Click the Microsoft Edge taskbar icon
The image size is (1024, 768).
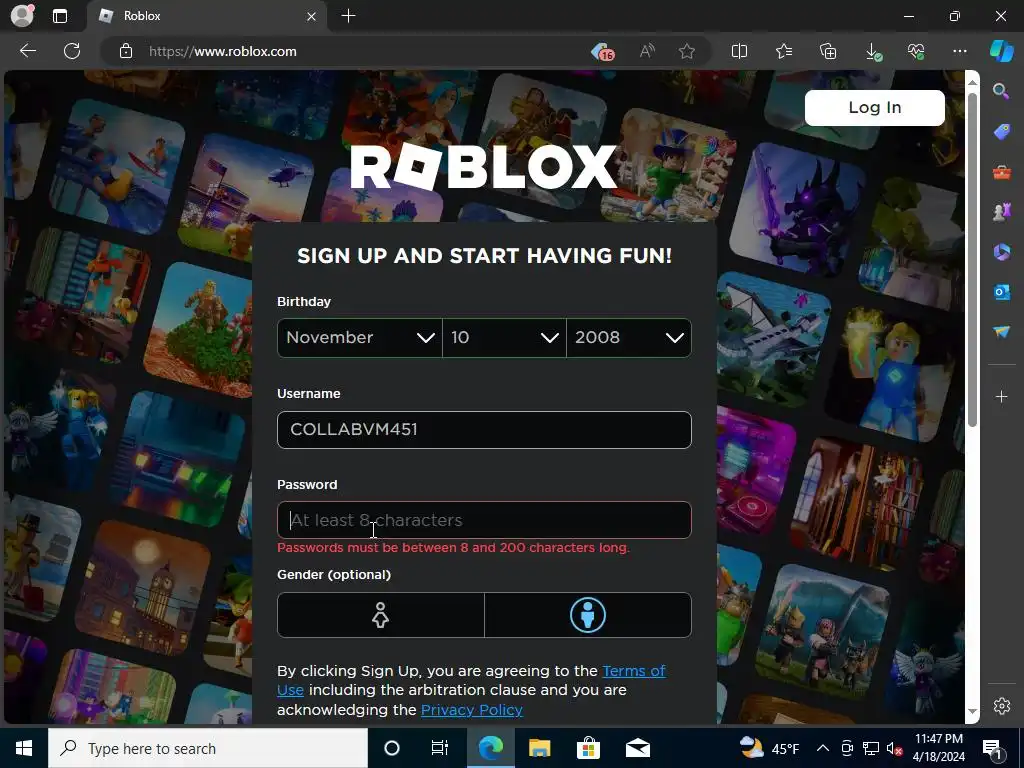[491, 748]
